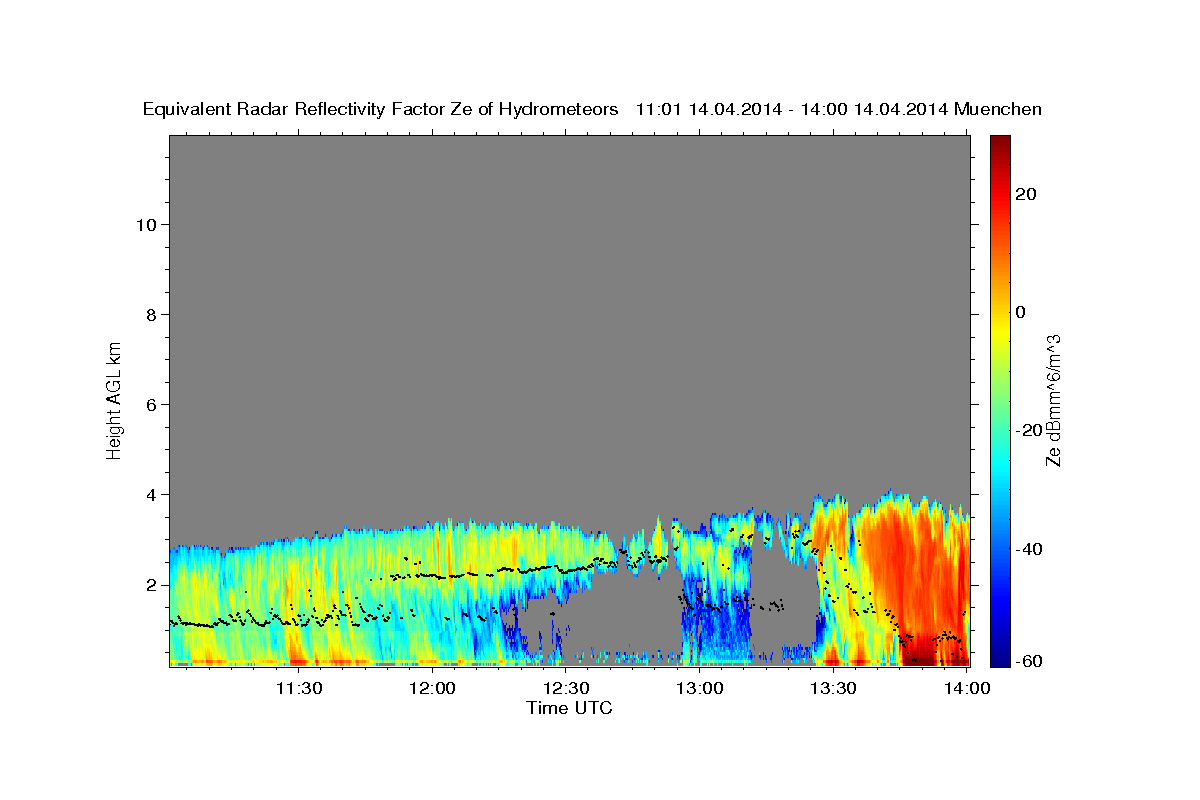Click the height tick label '10'
The width and height of the screenshot is (1200, 800).
tap(147, 224)
